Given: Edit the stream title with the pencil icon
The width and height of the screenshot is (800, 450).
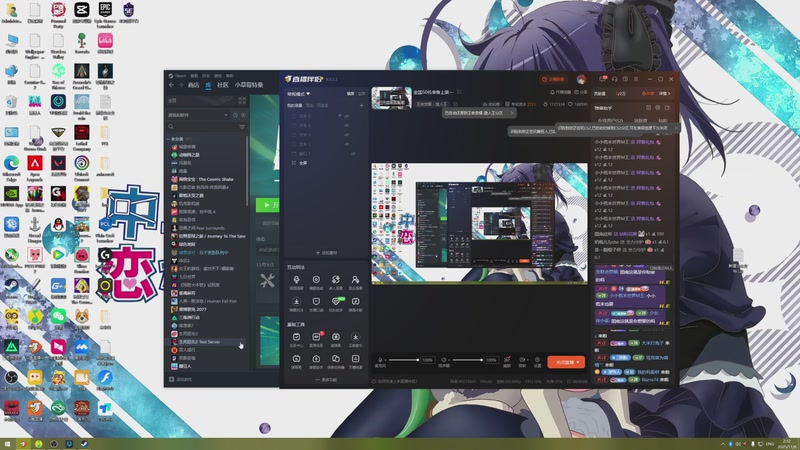Looking at the screenshot, I should click(x=459, y=92).
